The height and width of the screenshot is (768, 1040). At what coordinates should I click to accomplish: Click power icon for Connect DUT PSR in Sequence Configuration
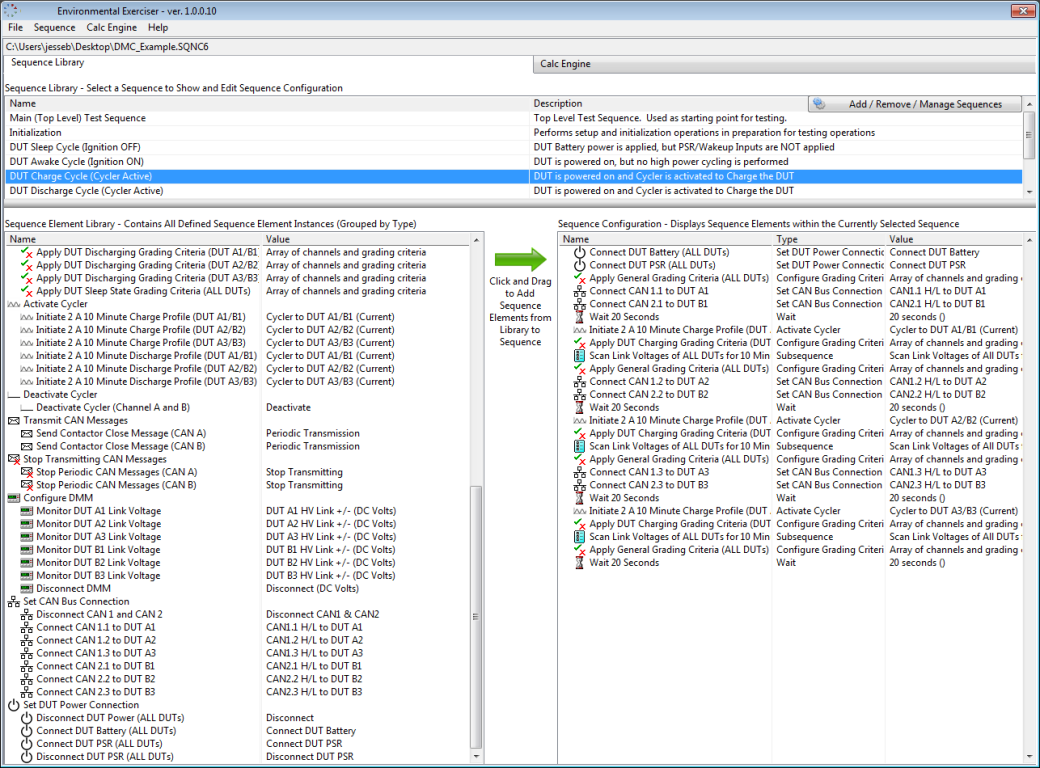tap(580, 265)
